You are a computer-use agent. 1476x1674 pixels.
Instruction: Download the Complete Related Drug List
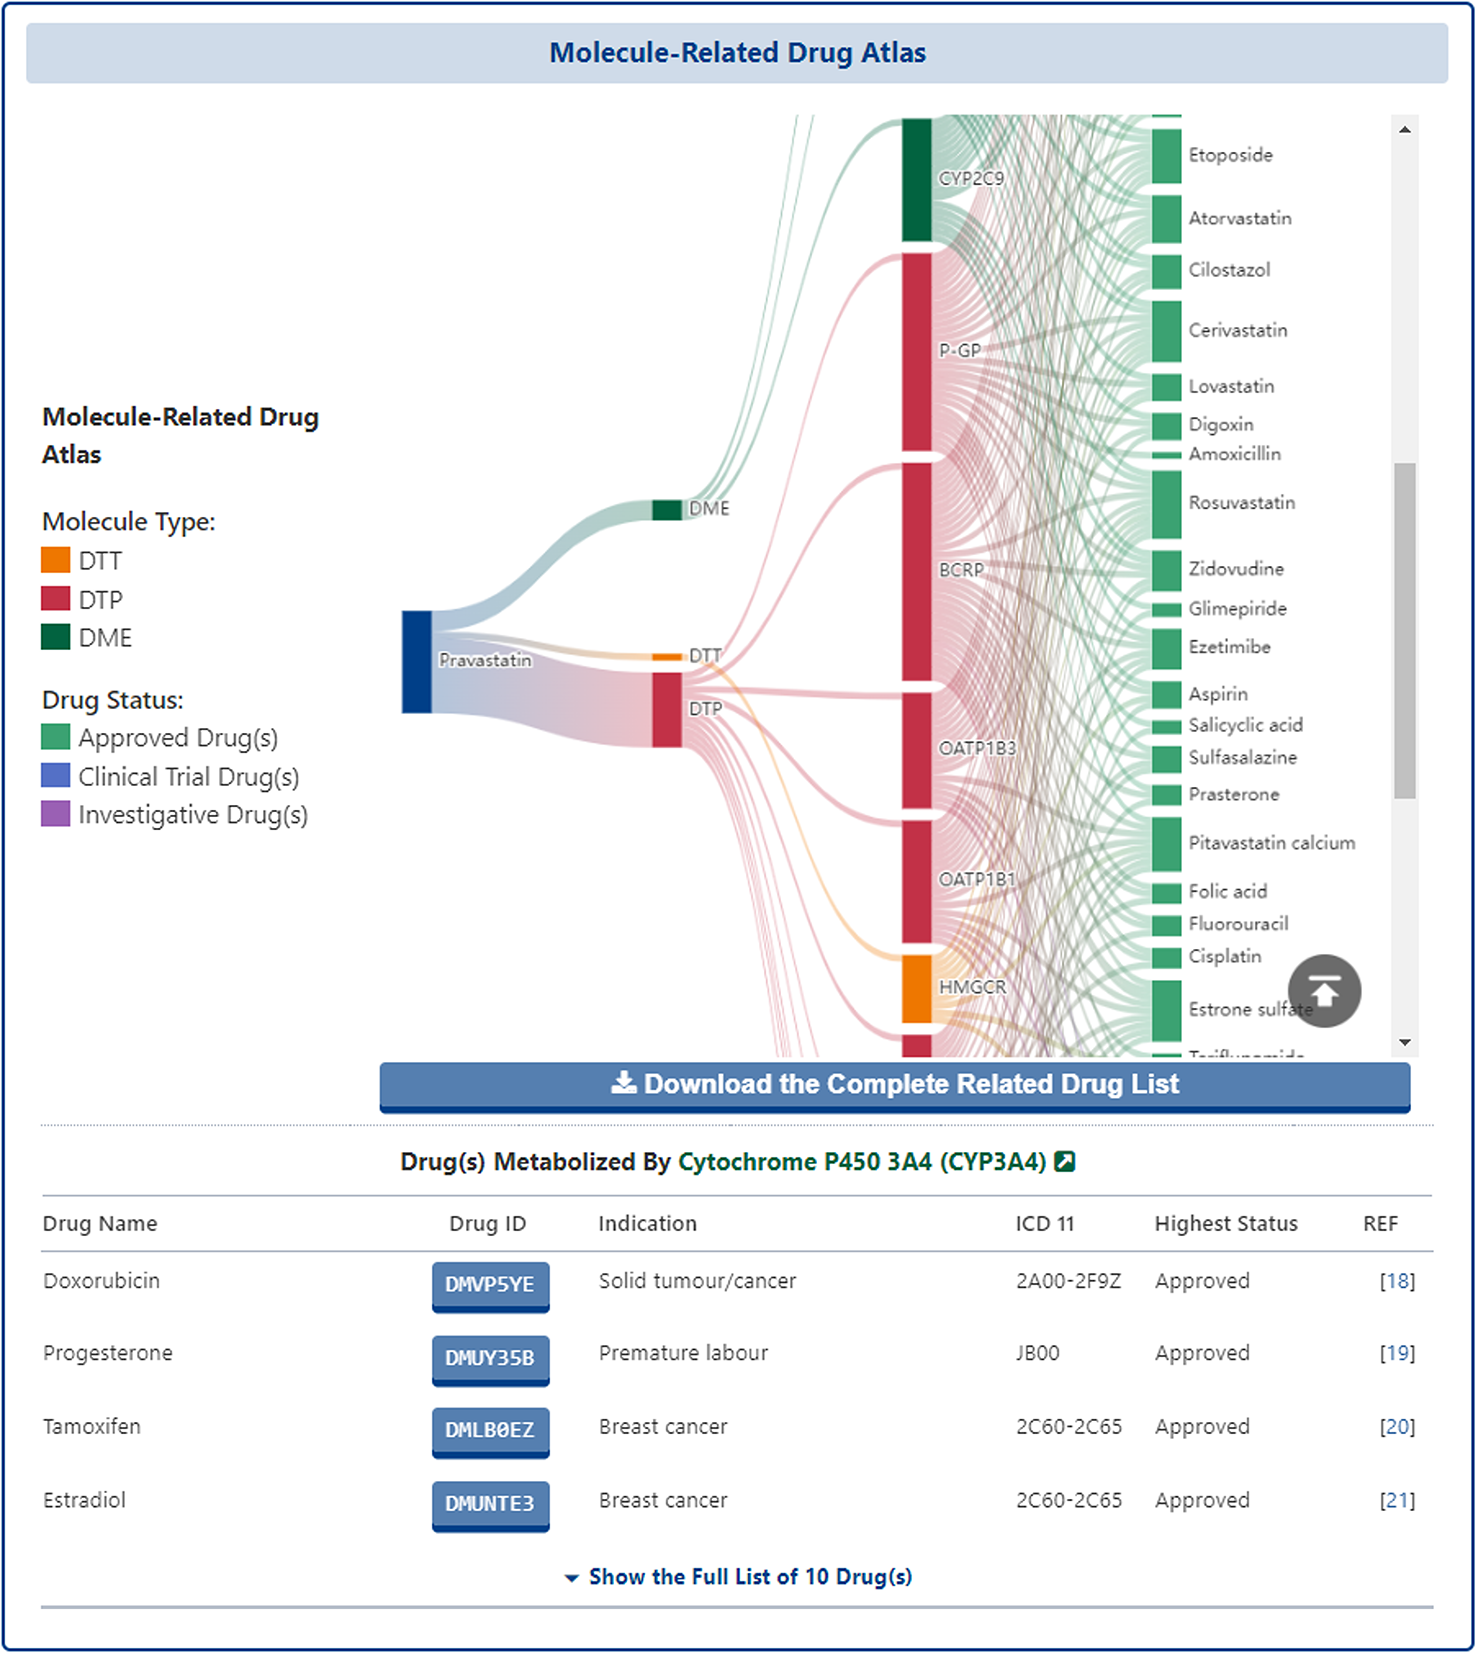tap(894, 1085)
